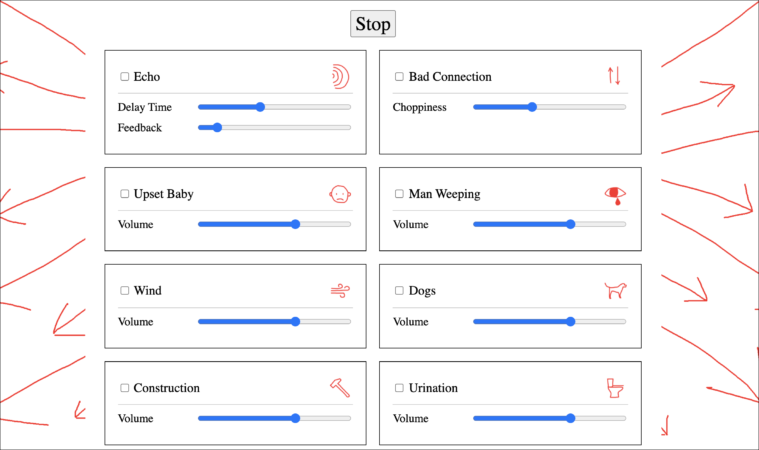
Task: Click the Echo sound waves icon
Action: coord(341,76)
